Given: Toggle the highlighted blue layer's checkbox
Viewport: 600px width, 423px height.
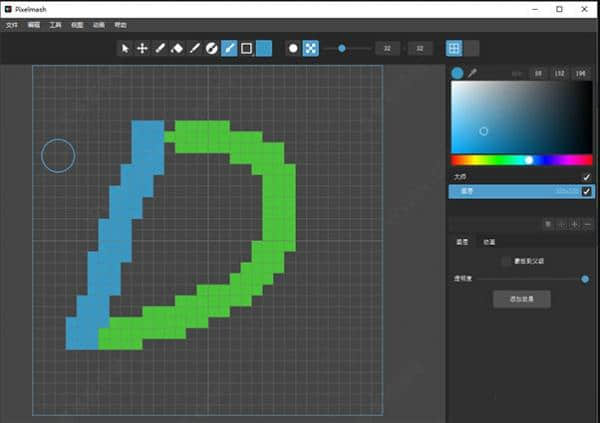Looking at the screenshot, I should pos(587,191).
